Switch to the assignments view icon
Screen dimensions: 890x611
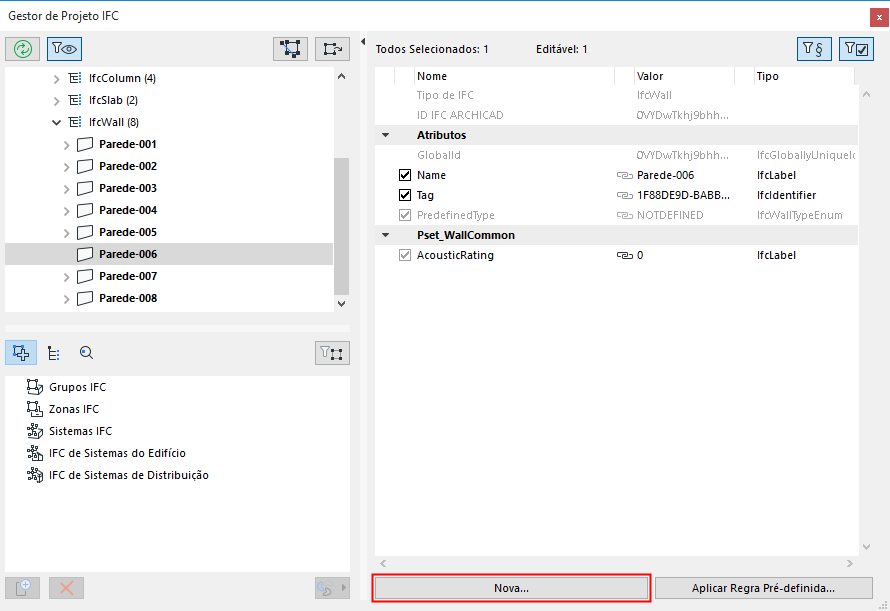tap(21, 352)
